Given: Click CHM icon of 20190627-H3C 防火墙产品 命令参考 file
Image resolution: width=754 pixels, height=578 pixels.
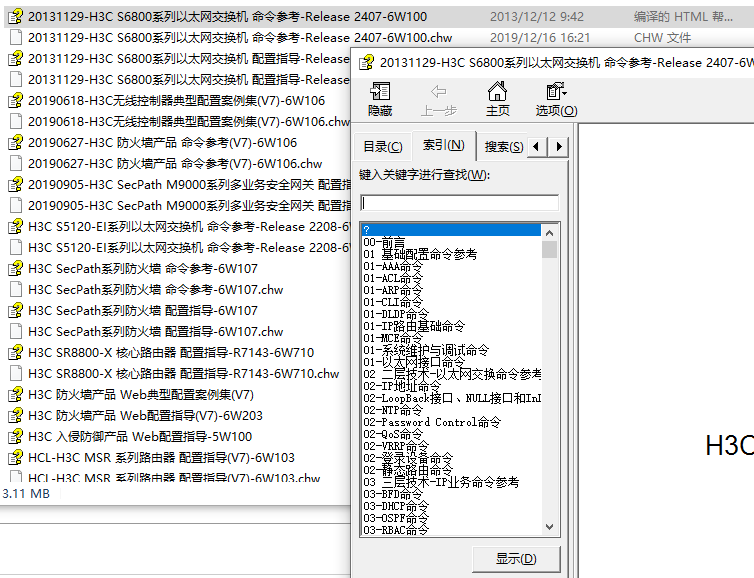Looking at the screenshot, I should click(x=15, y=143).
